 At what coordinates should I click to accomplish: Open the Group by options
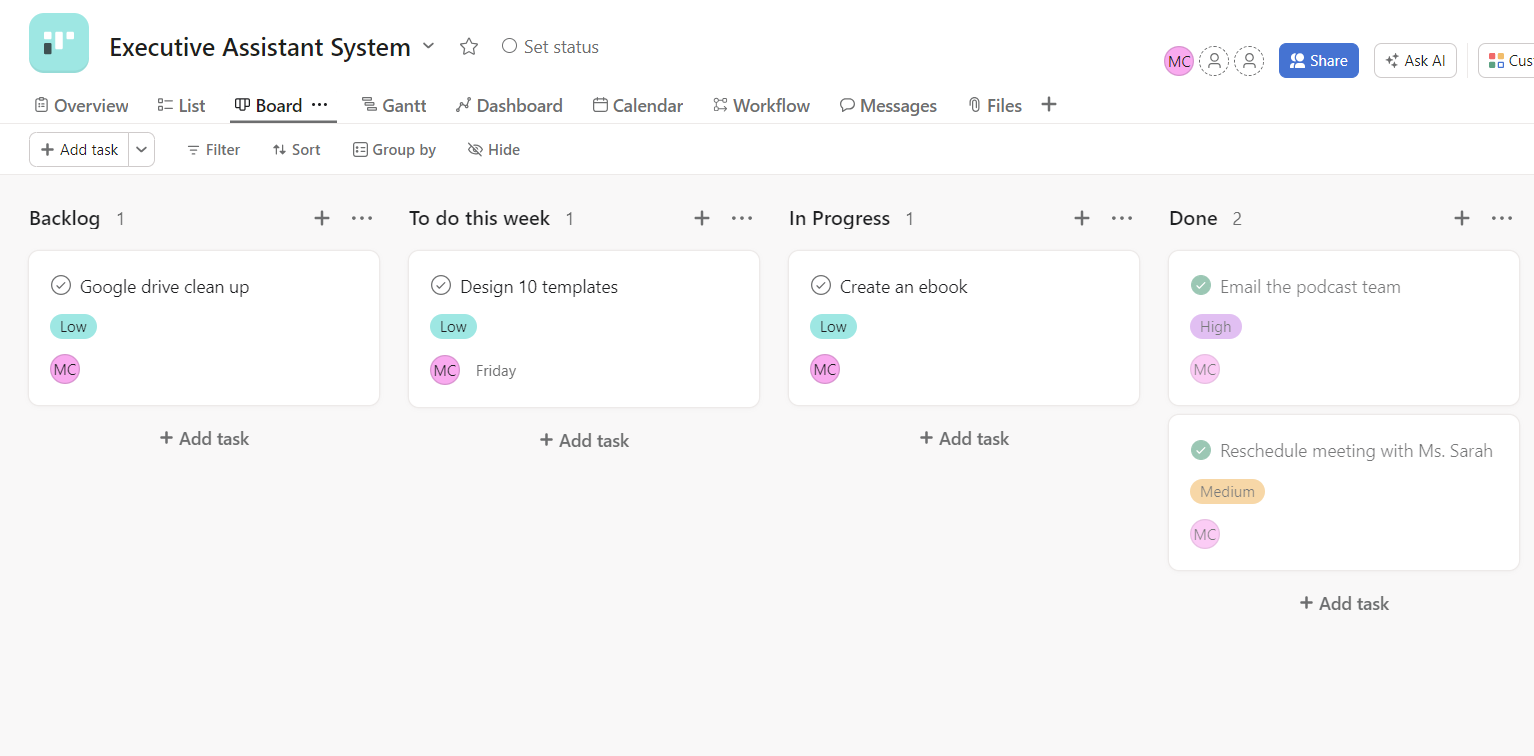click(x=394, y=150)
